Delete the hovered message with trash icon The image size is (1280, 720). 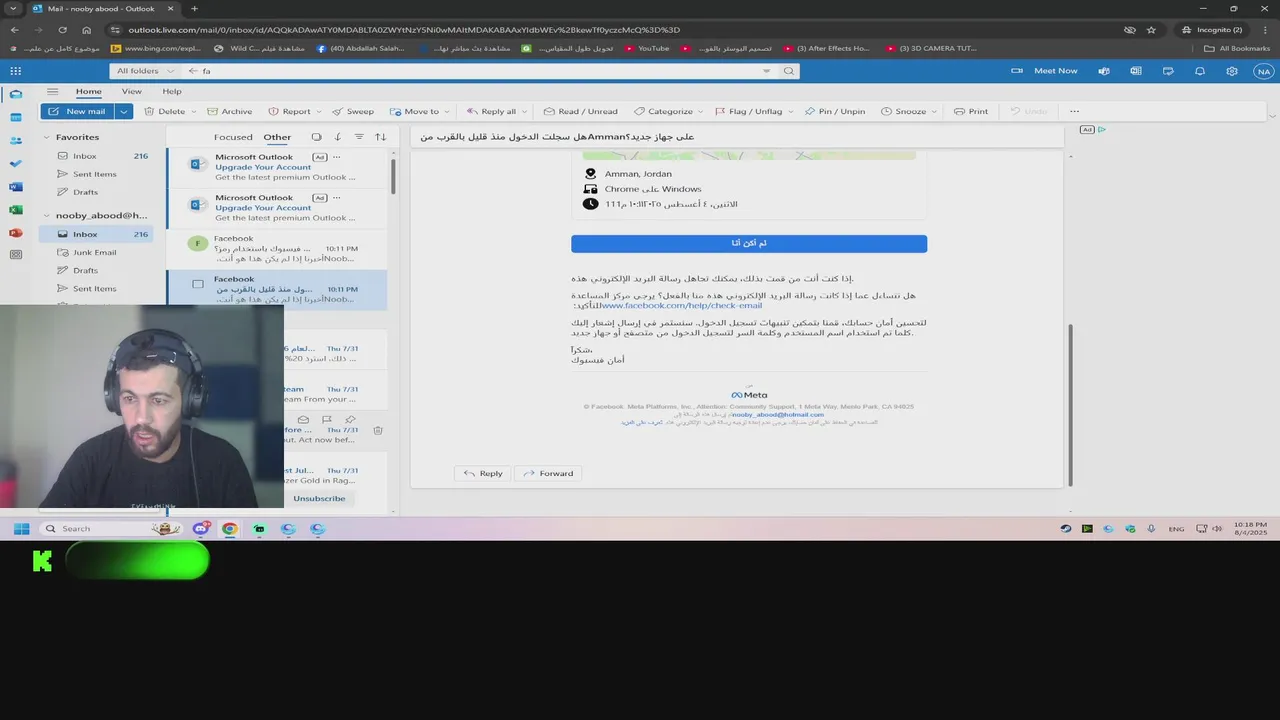coord(378,430)
